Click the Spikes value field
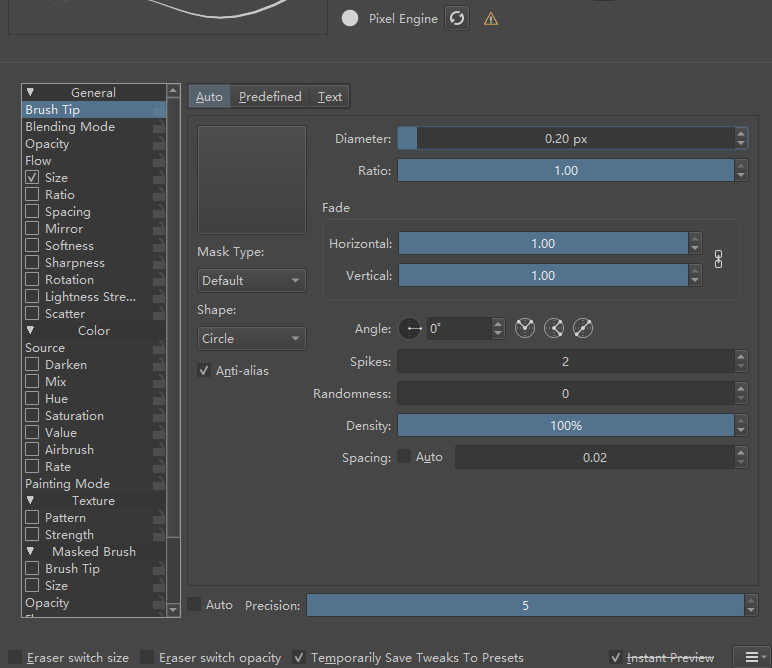The image size is (772, 668). [566, 362]
